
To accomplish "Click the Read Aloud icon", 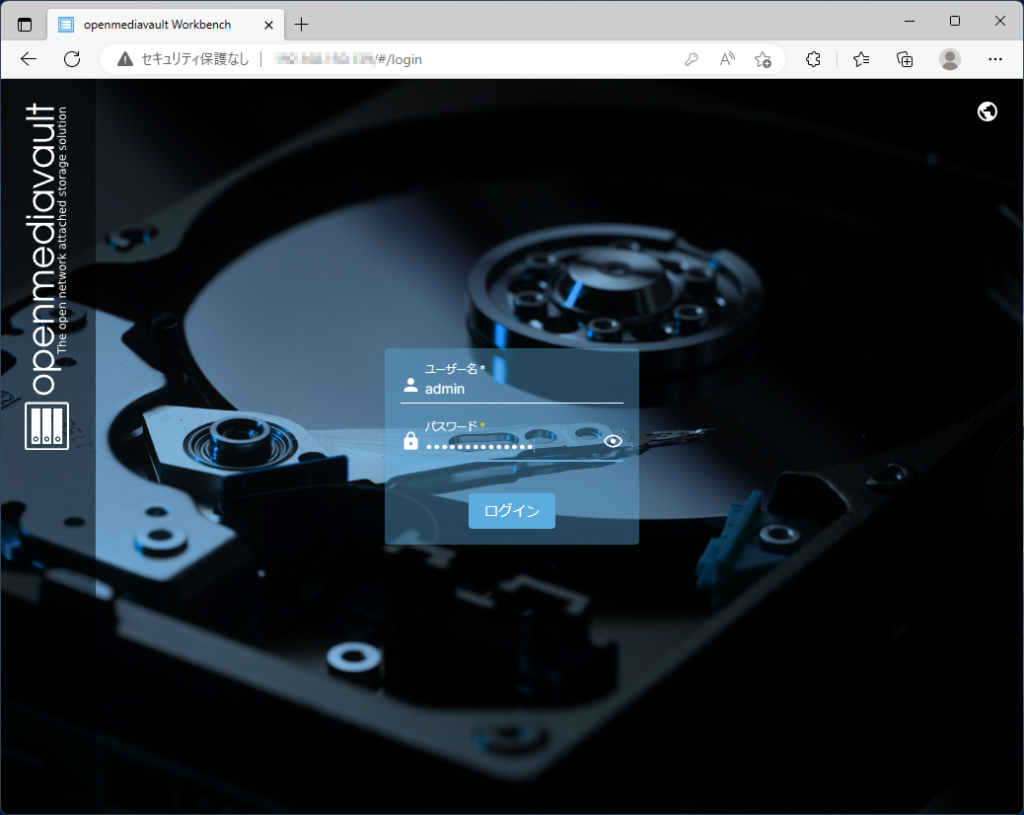I will point(727,59).
